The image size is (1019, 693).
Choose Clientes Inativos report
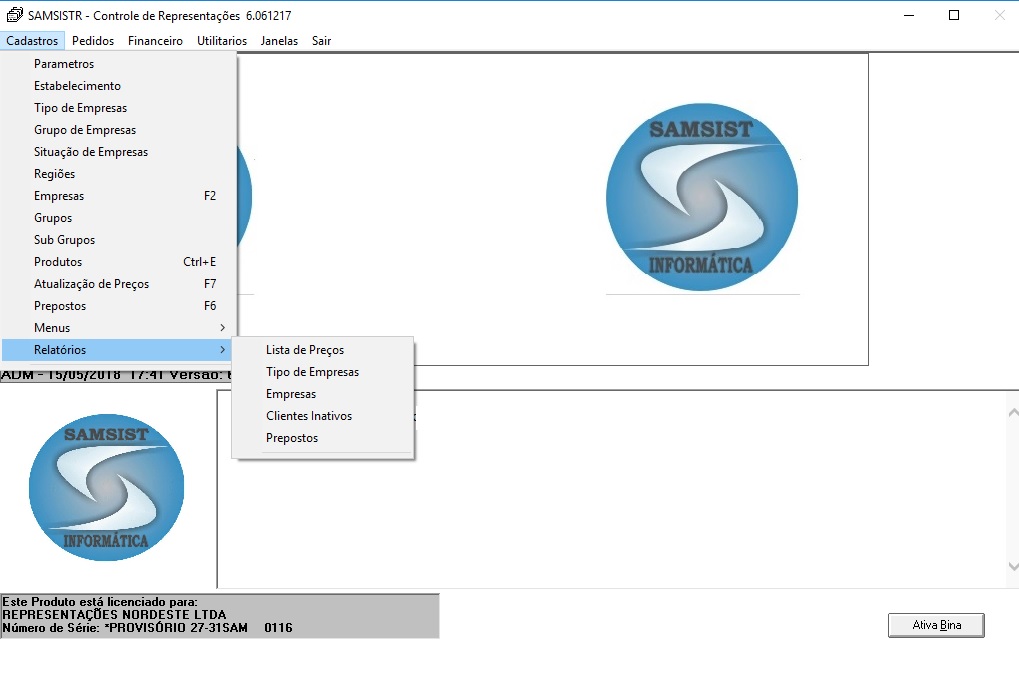tap(322, 416)
